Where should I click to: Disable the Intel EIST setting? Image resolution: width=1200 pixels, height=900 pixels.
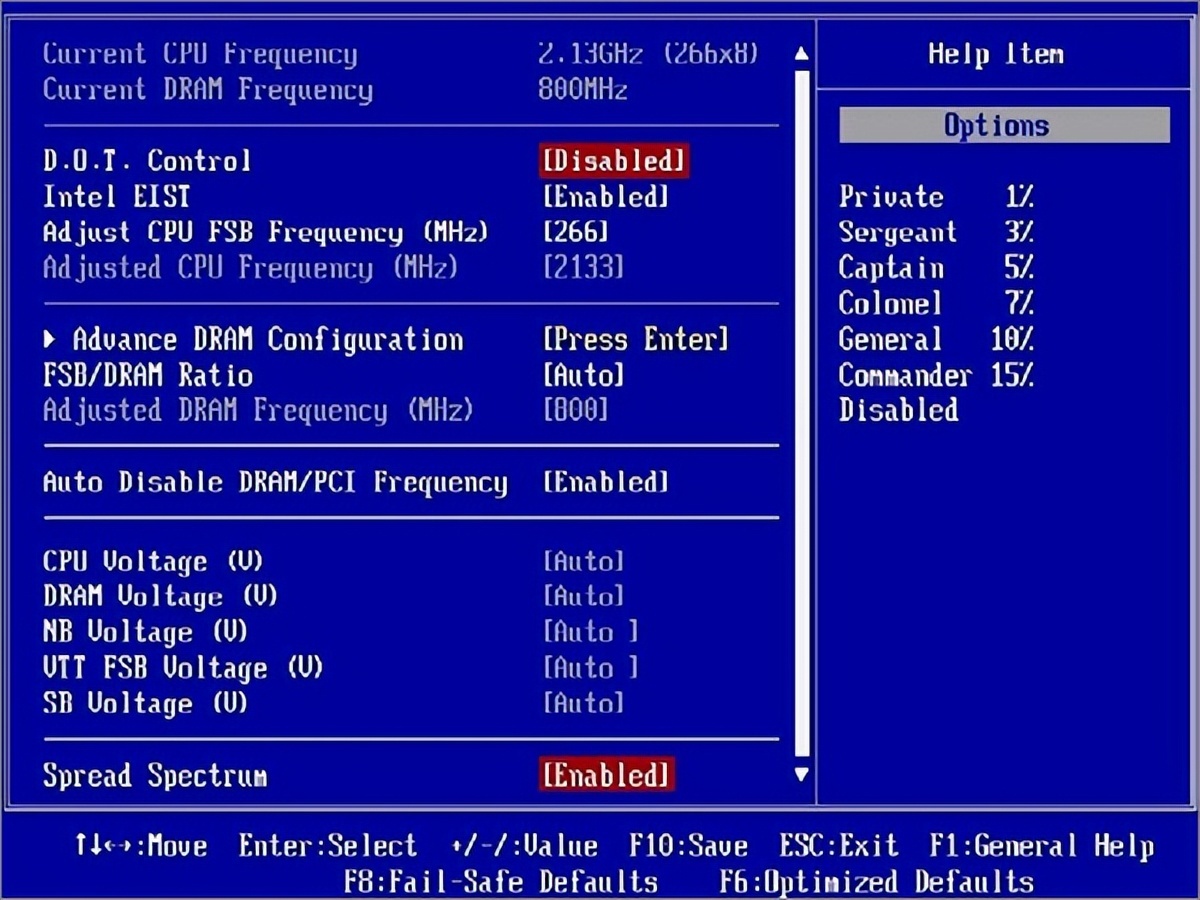(x=607, y=196)
